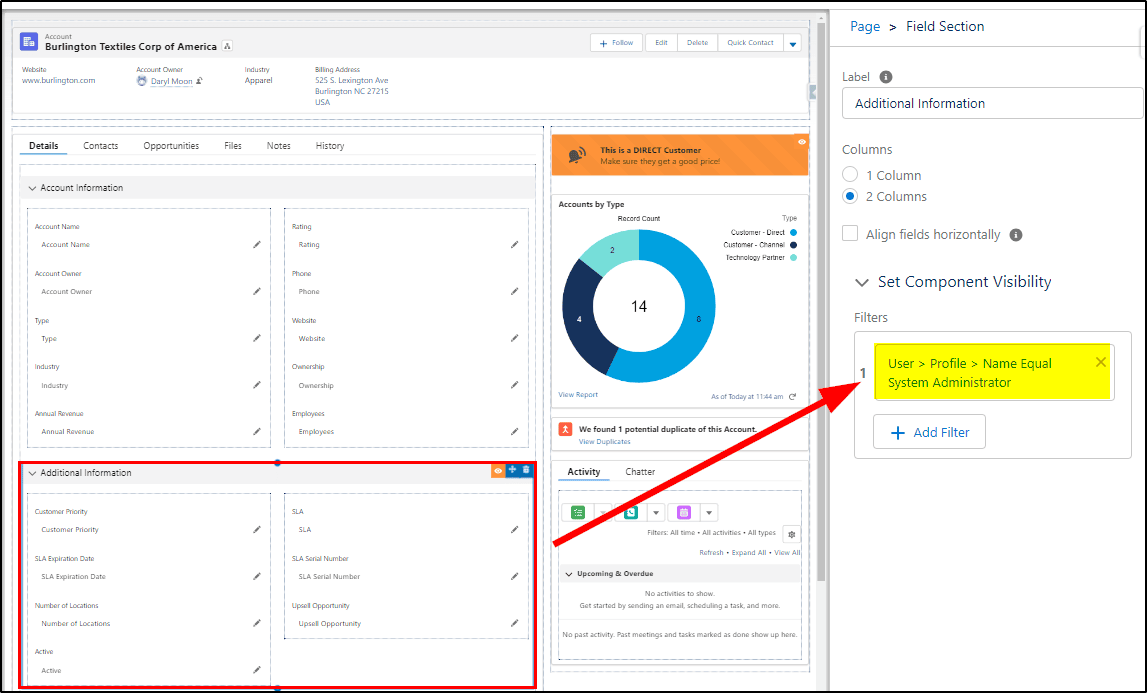Choose the 2 Columns radio option

[x=850, y=196]
